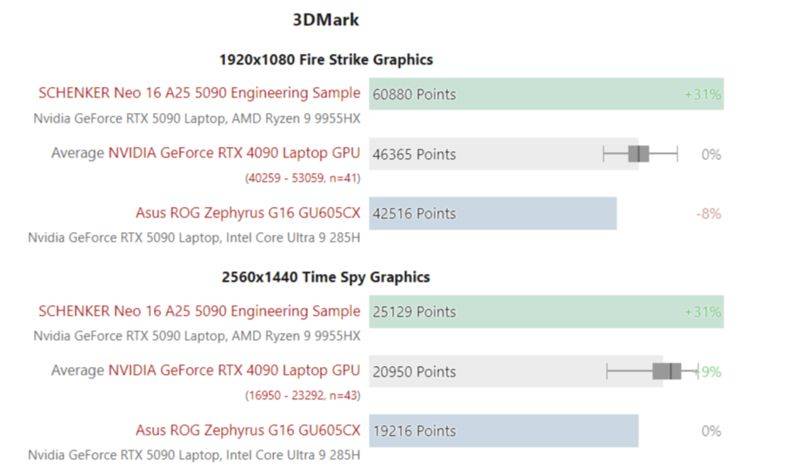Open Average RTX 4090 Laptop GPU link under Fire Strike

(x=234, y=153)
